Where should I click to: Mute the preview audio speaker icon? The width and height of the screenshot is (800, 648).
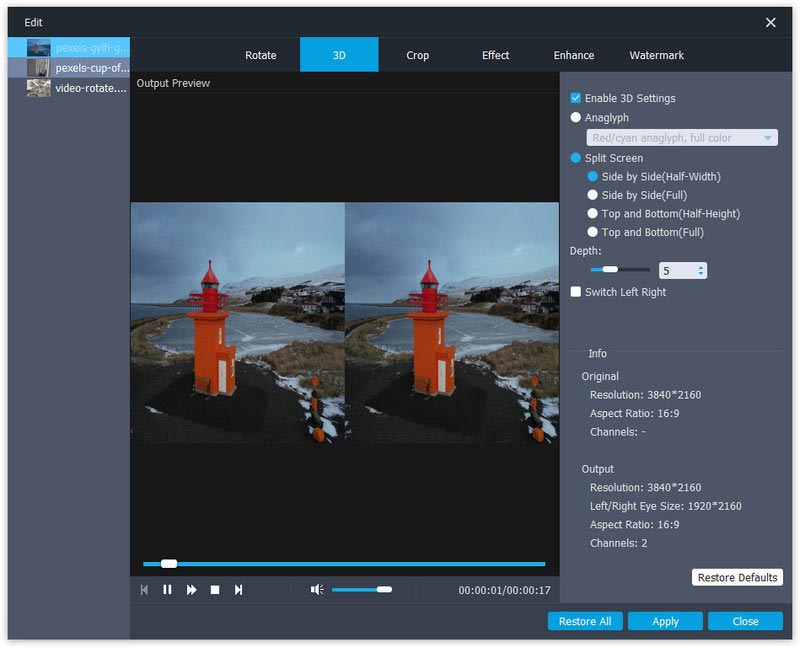317,590
